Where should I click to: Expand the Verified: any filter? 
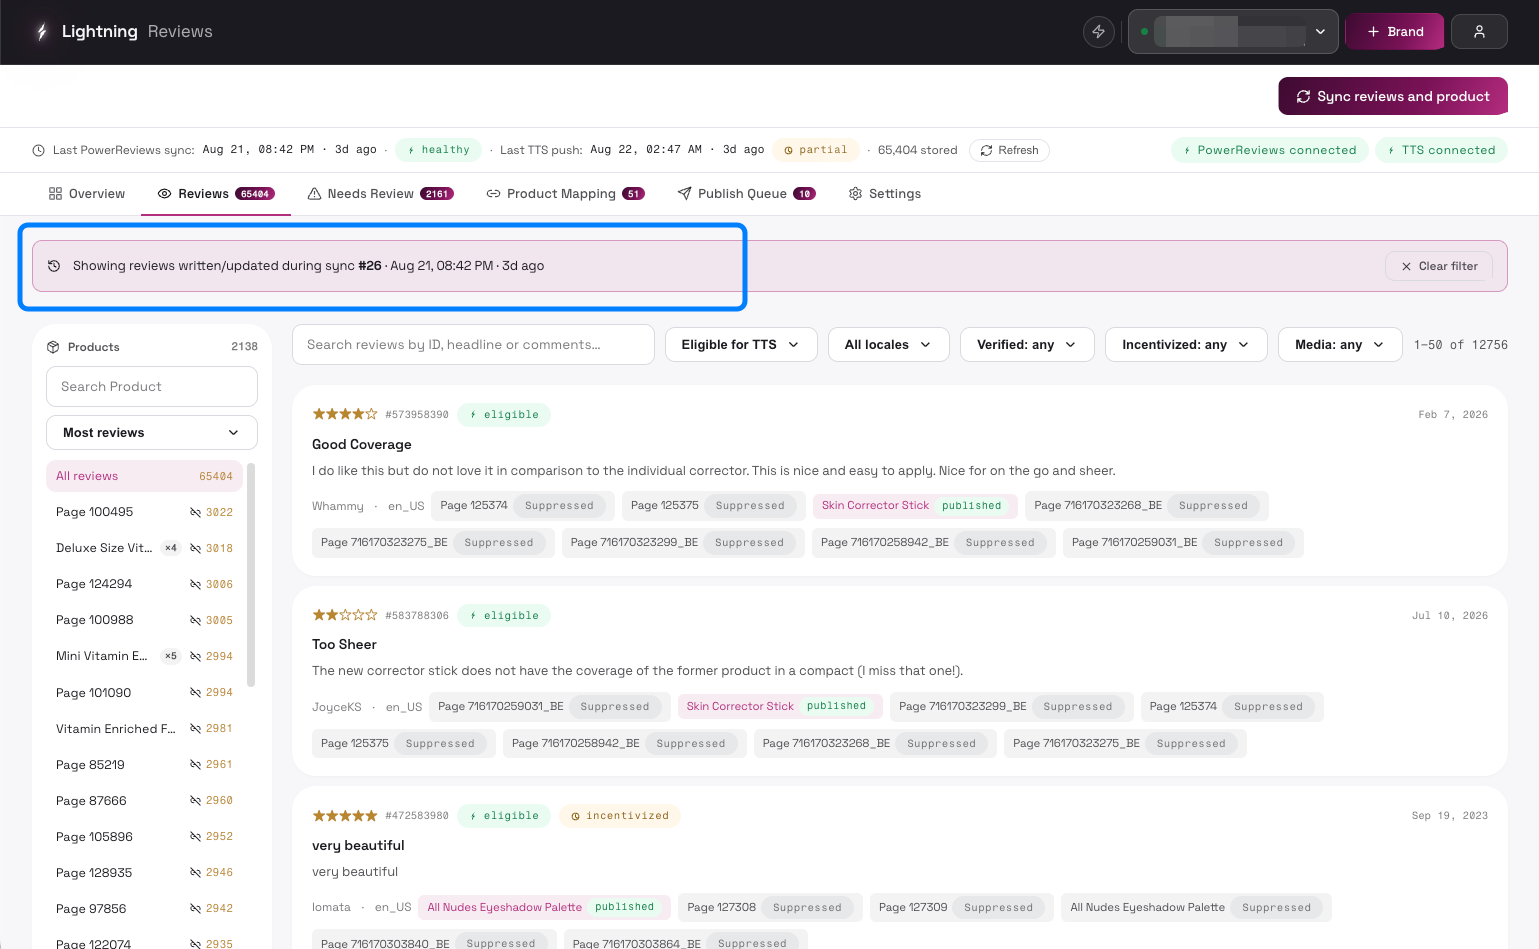[x=1027, y=345]
